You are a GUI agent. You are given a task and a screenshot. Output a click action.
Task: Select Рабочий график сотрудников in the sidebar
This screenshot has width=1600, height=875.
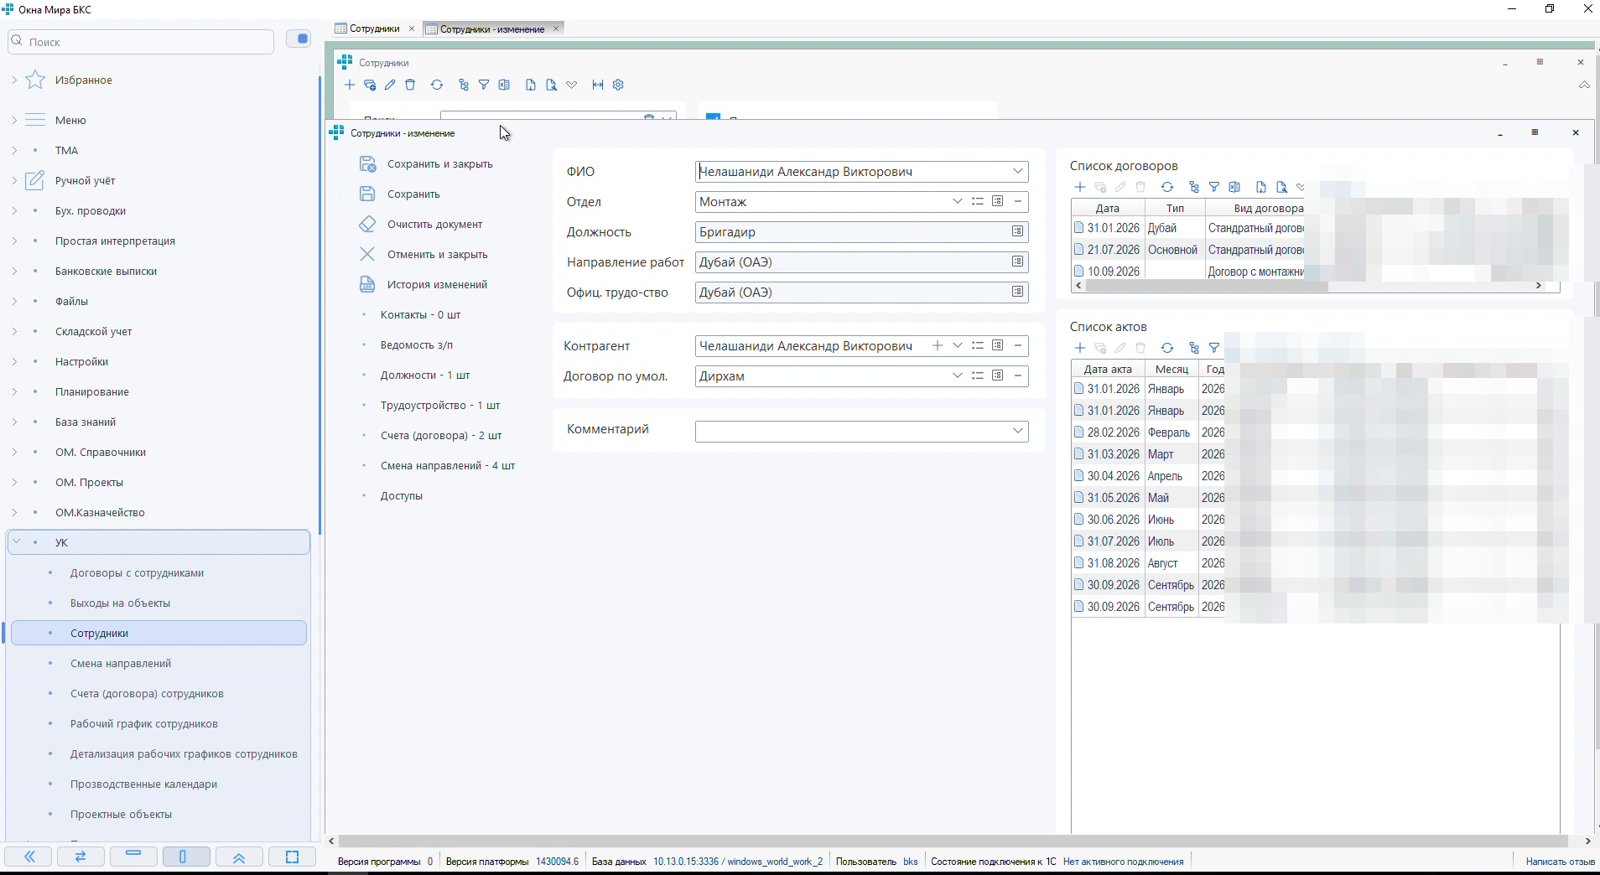(144, 724)
